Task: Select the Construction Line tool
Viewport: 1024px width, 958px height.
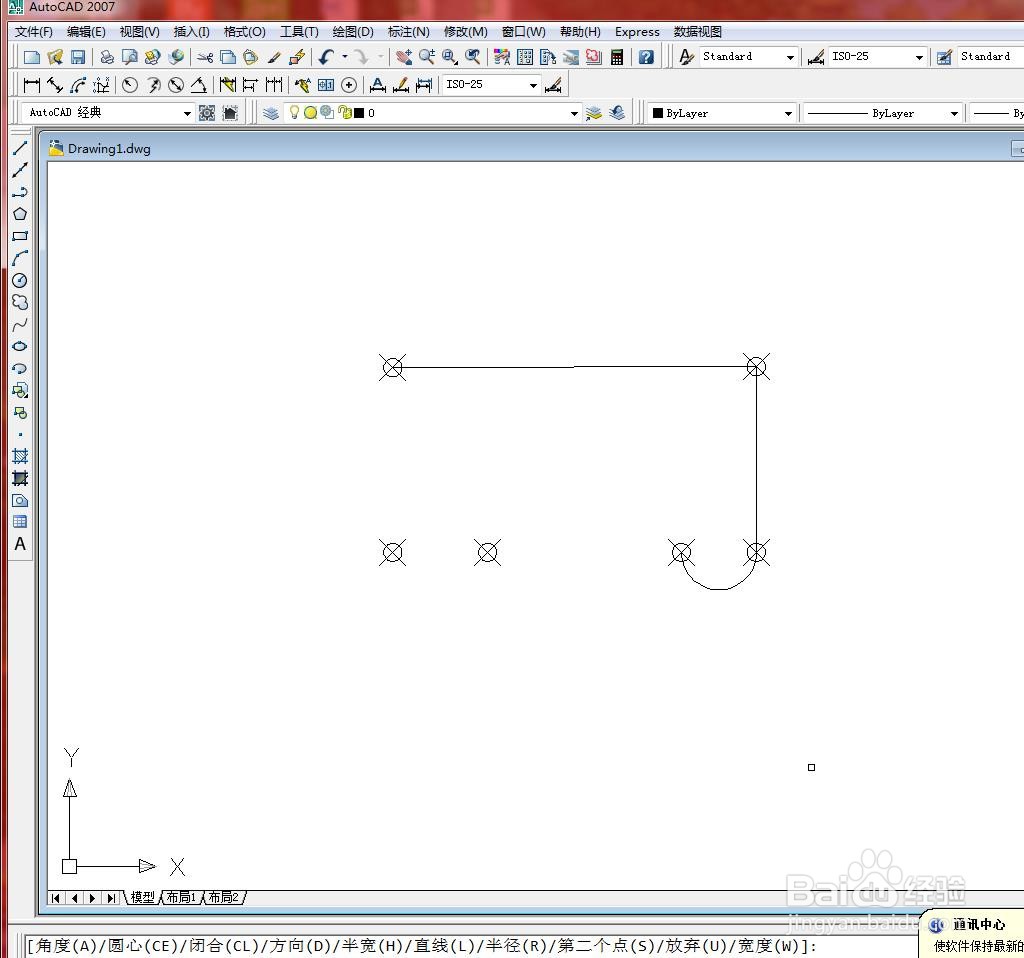Action: 20,170
